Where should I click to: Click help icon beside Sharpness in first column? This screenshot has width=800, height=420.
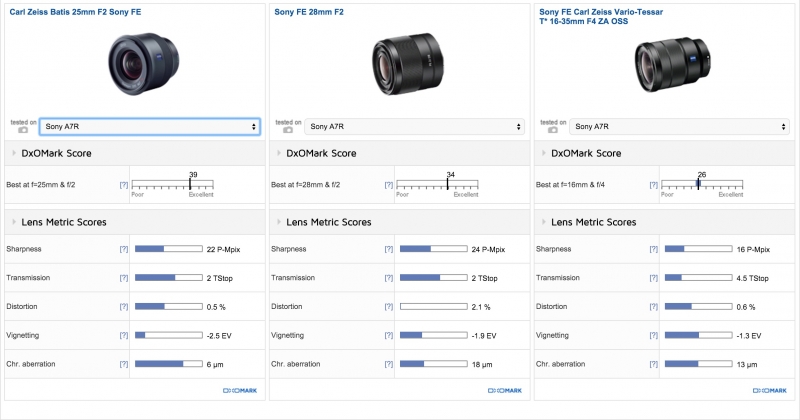click(x=124, y=248)
